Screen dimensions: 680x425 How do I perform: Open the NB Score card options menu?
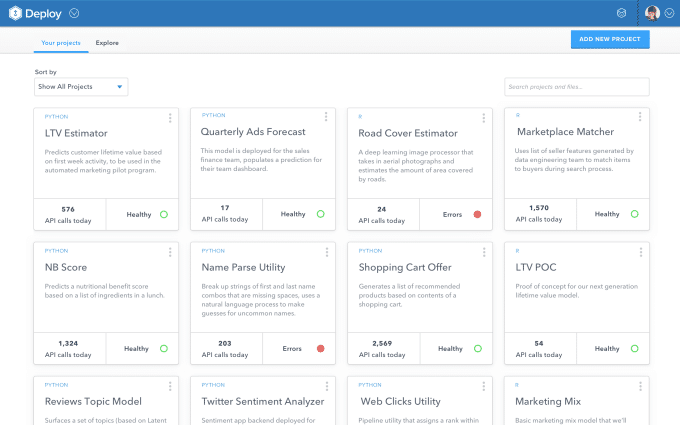click(170, 252)
